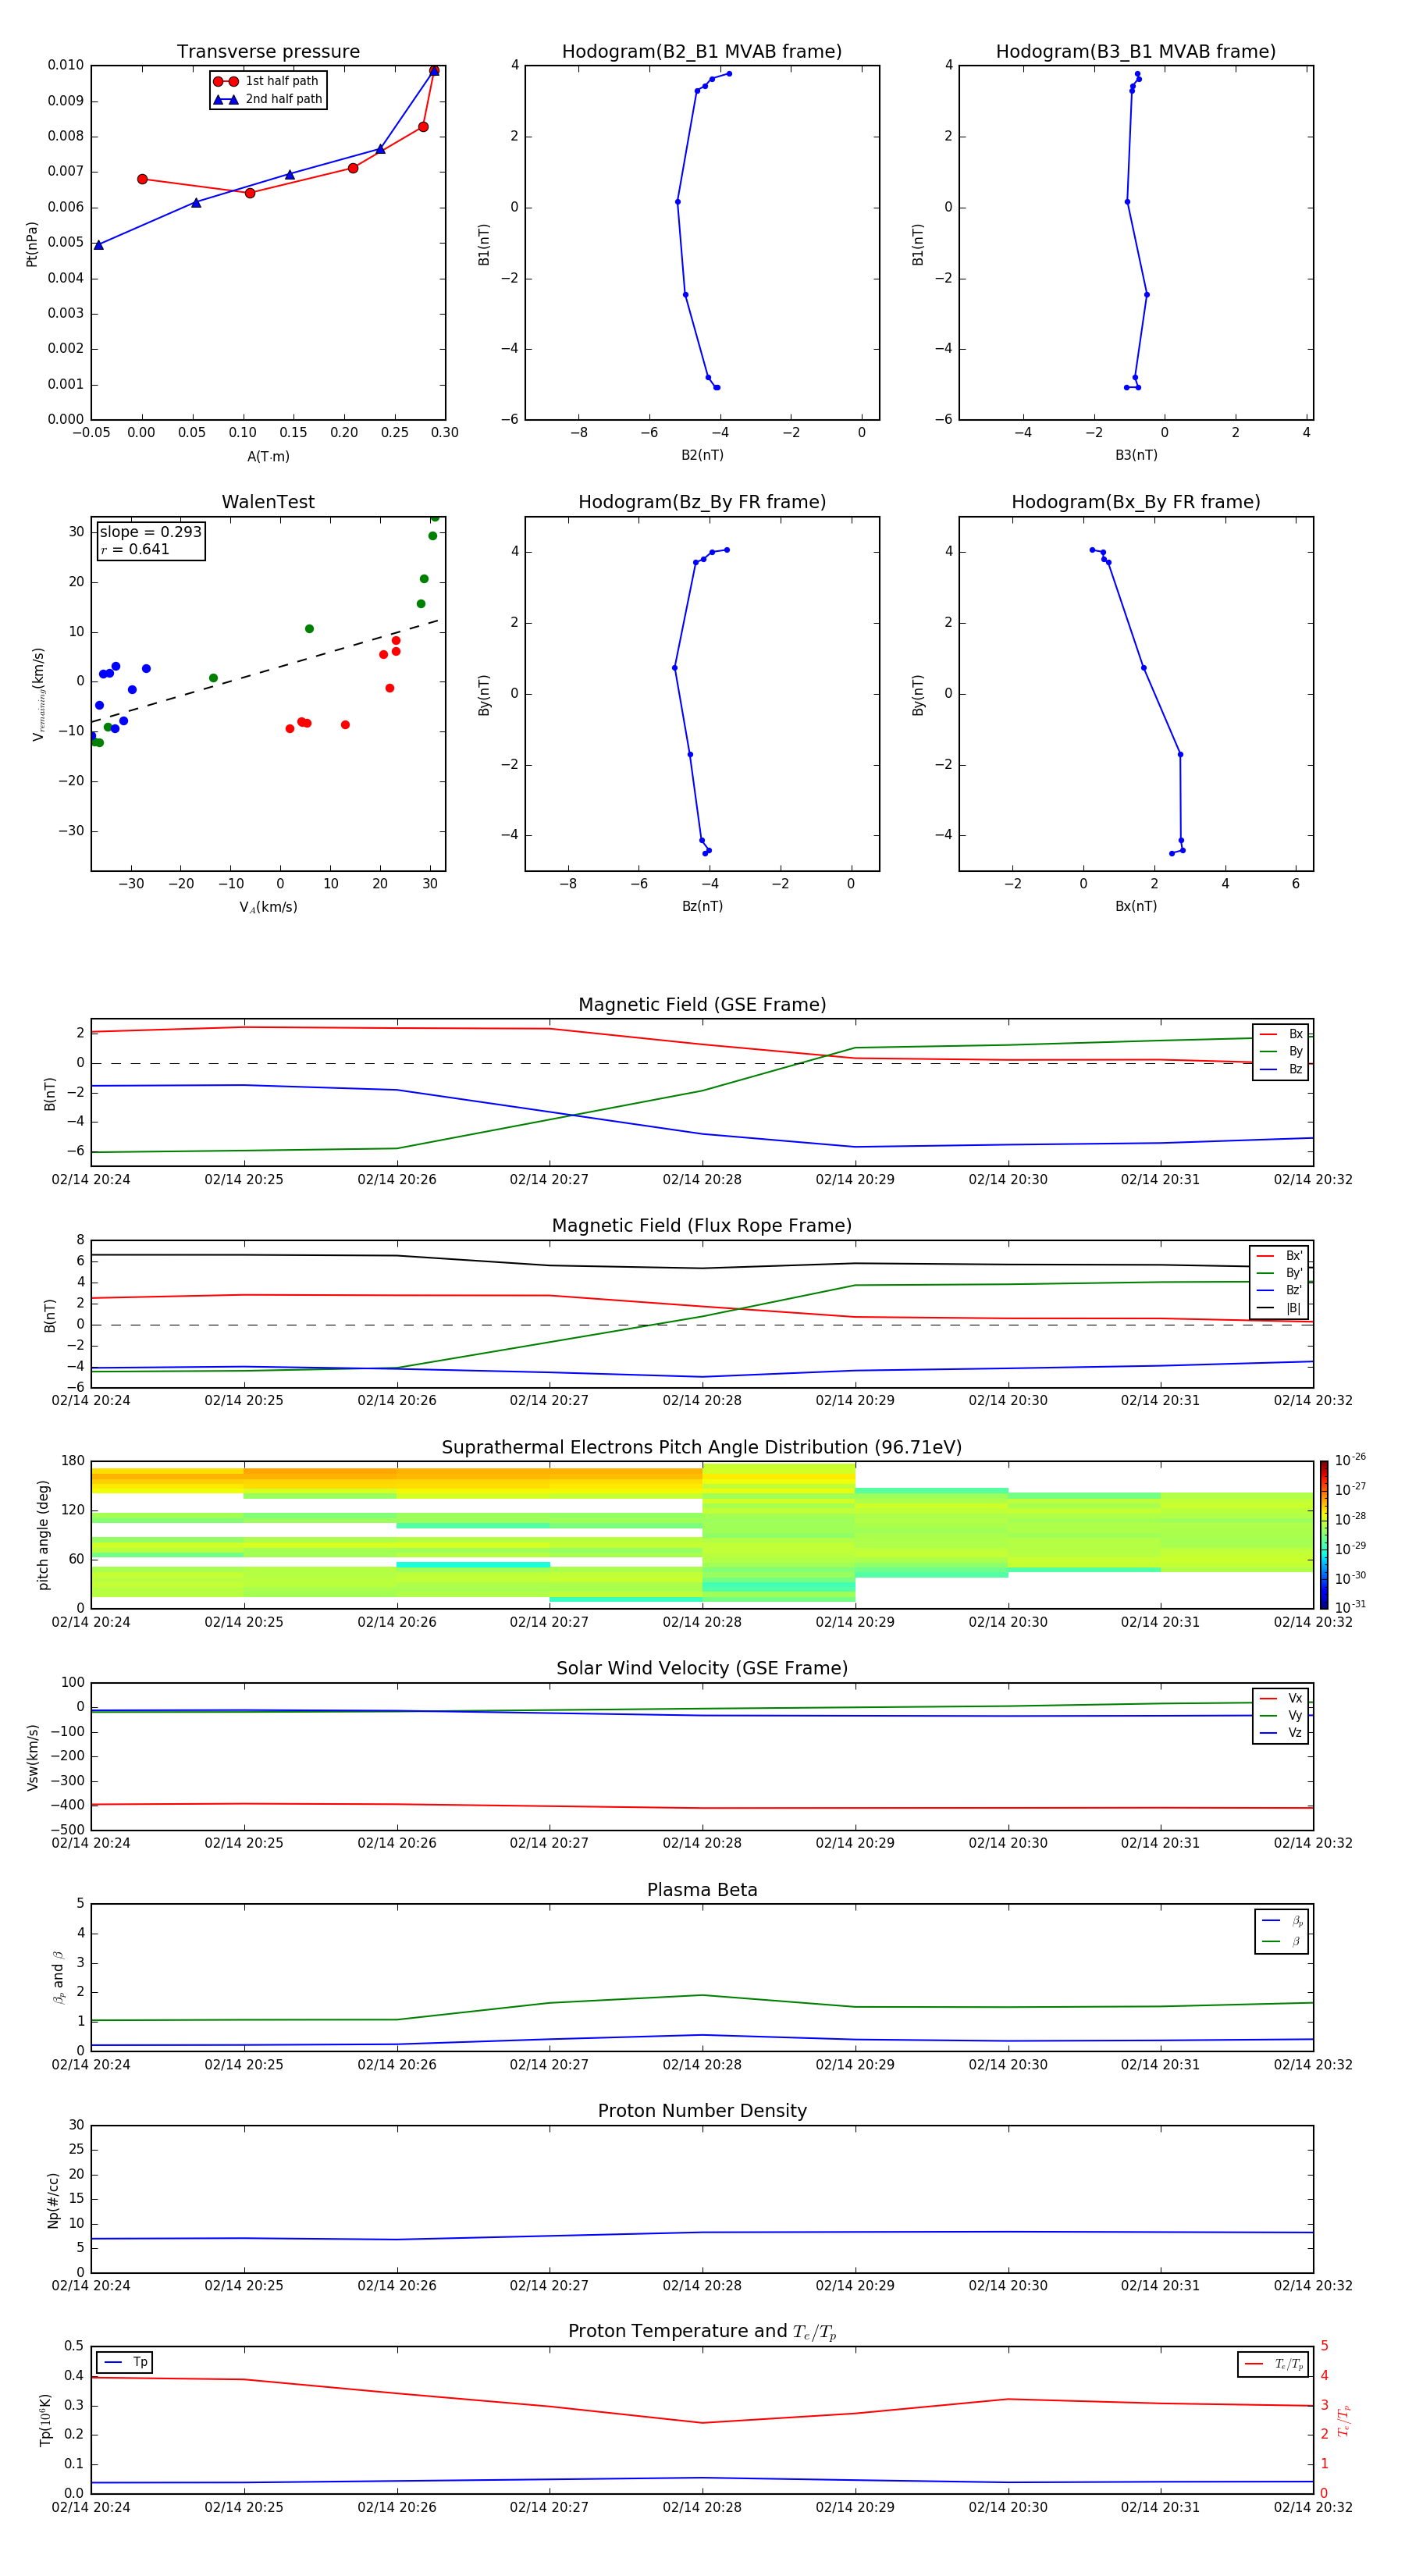Click the Plasma Beta plot title
The image size is (1405, 2576).
click(x=702, y=1890)
